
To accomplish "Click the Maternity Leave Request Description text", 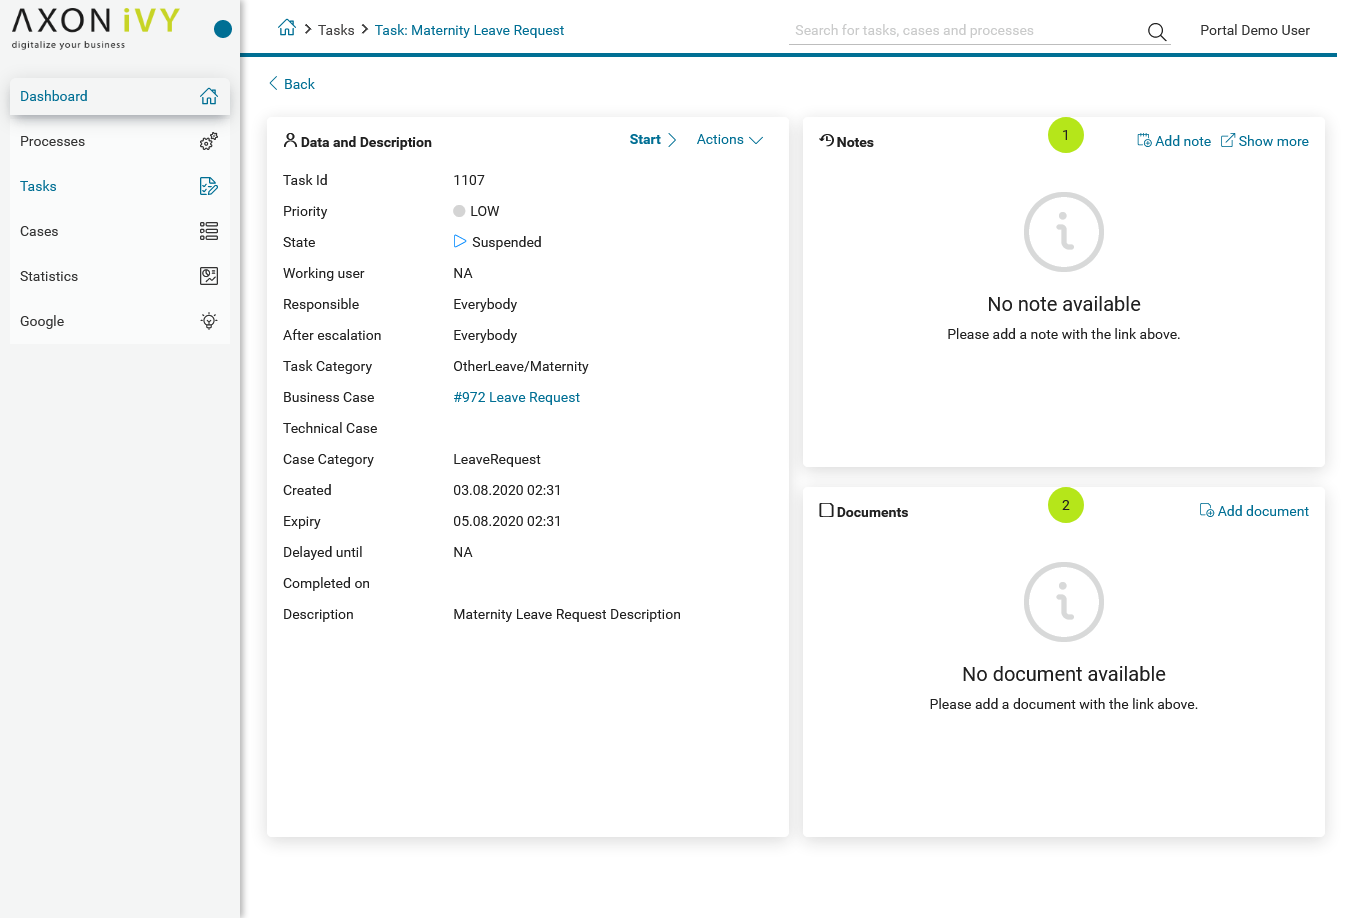I will tap(567, 614).
